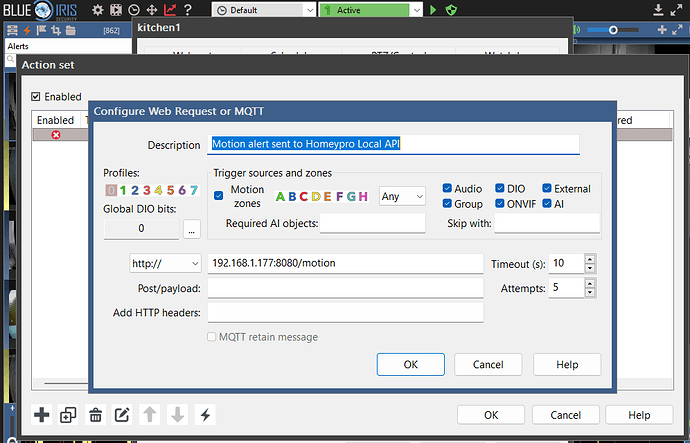Uncheck the AI trigger source
Image resolution: width=690 pixels, height=443 pixels.
pos(547,203)
